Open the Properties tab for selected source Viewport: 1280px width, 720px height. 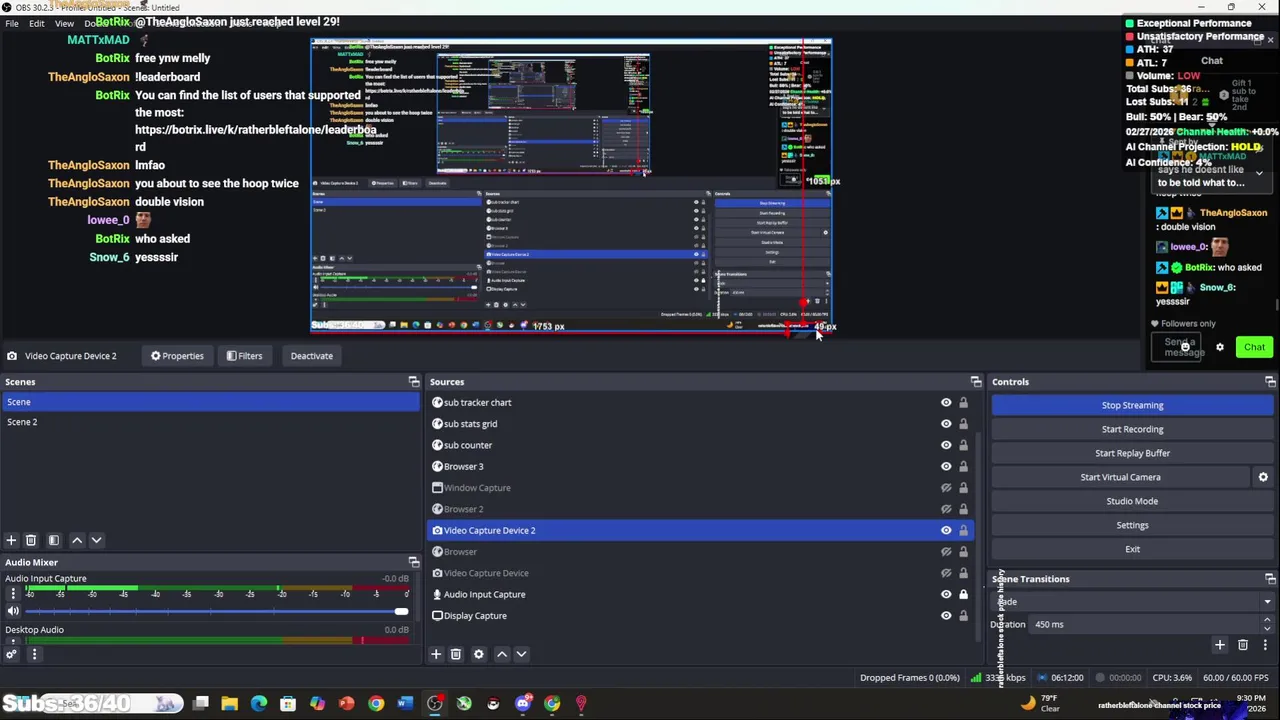pyautogui.click(x=177, y=356)
